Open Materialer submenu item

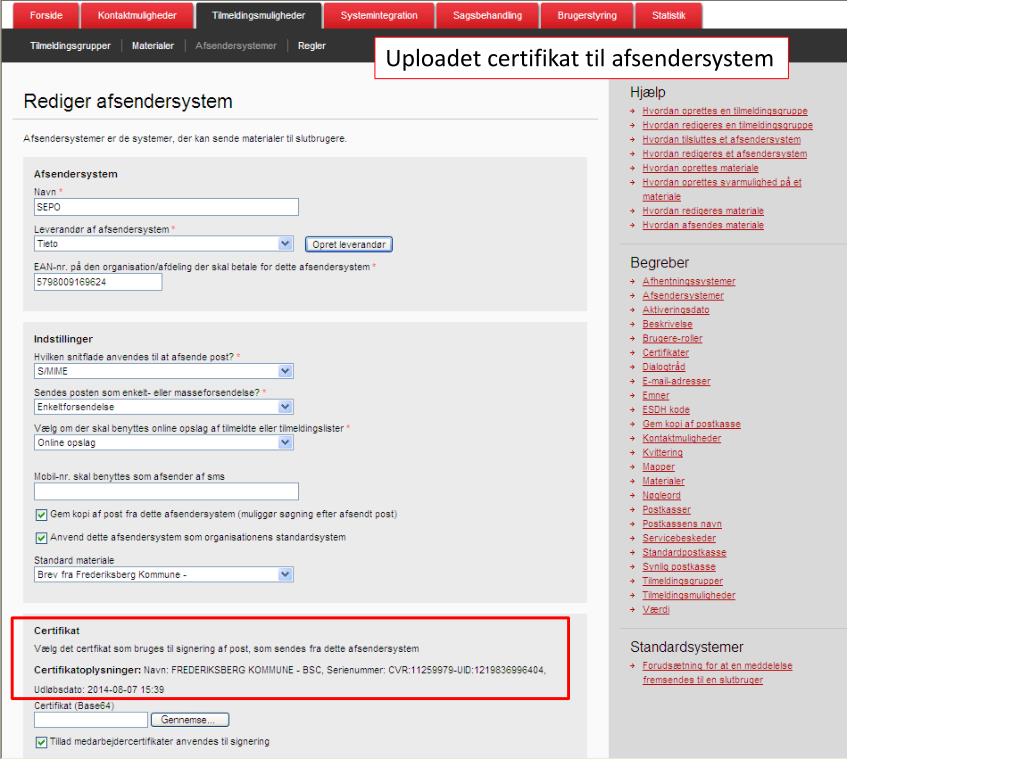[153, 46]
